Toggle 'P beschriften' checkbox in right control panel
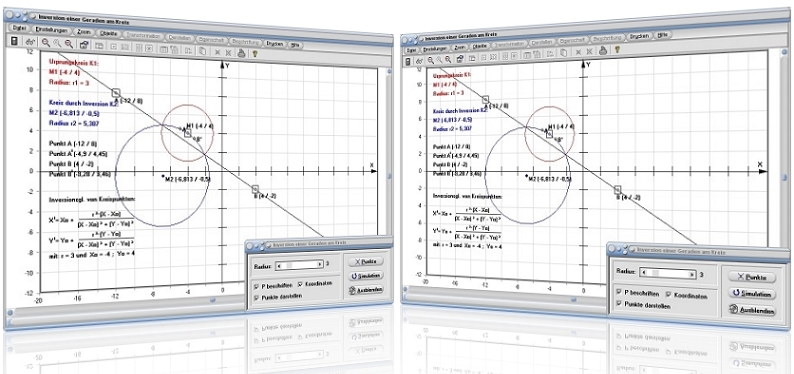 (619, 292)
